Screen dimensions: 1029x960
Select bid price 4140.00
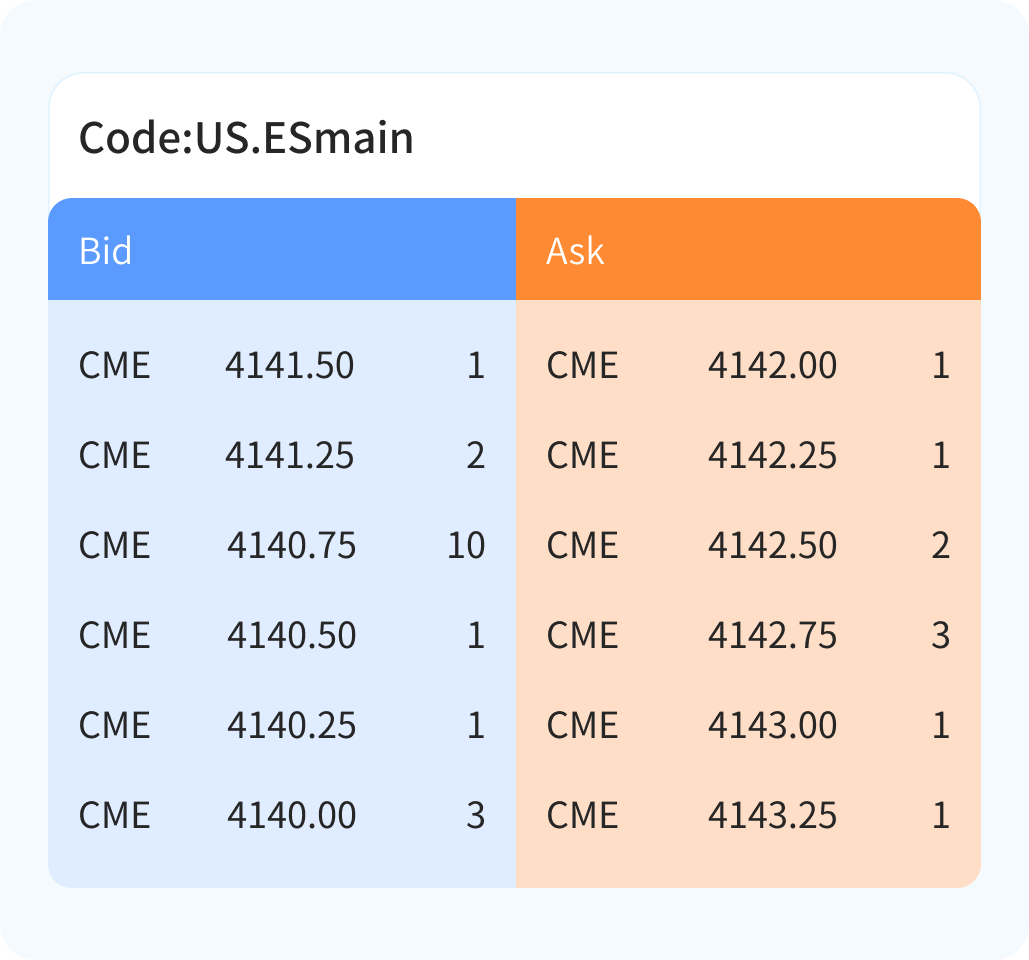coord(291,816)
